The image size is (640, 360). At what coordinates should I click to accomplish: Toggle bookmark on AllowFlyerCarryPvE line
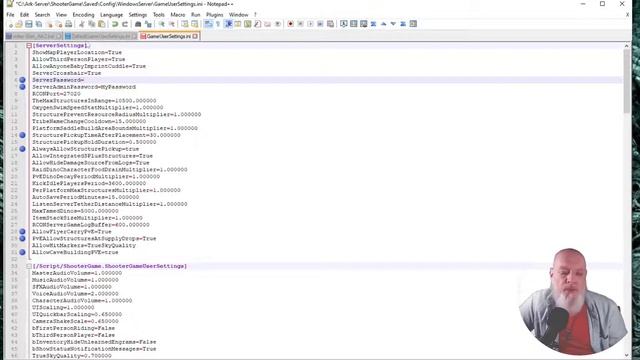[22, 231]
